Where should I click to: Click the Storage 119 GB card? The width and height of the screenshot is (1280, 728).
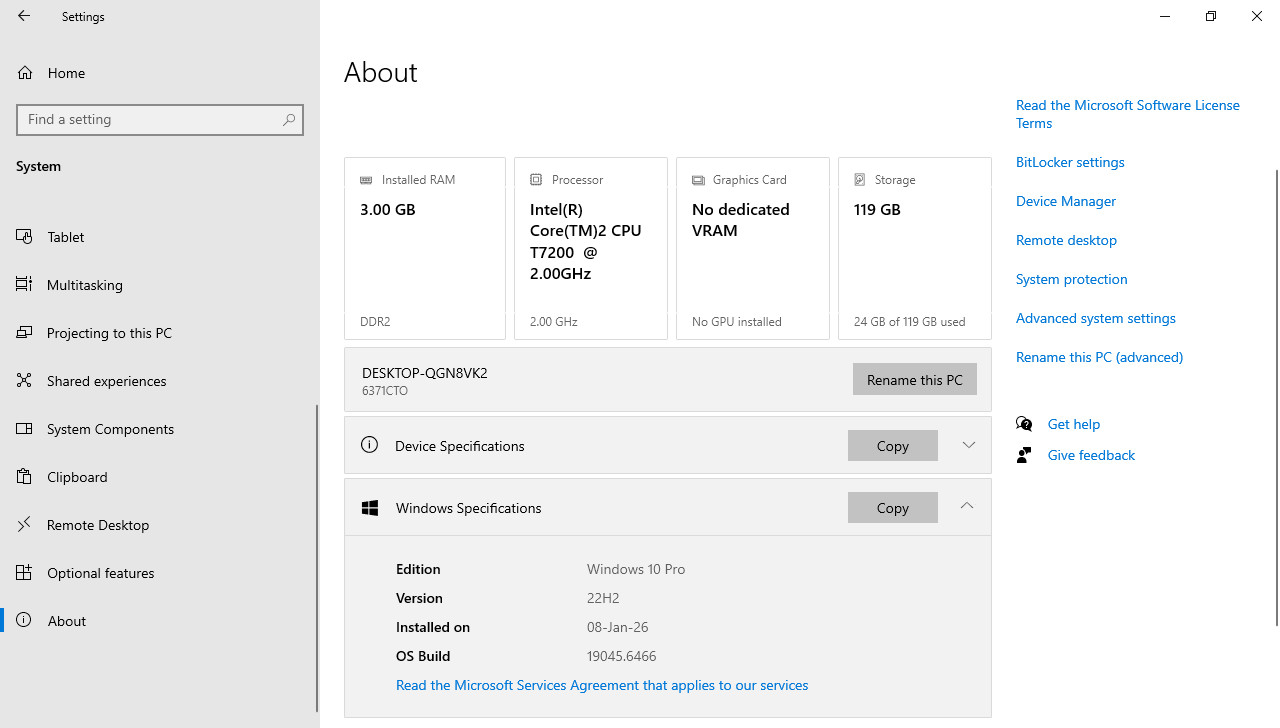[x=915, y=248]
